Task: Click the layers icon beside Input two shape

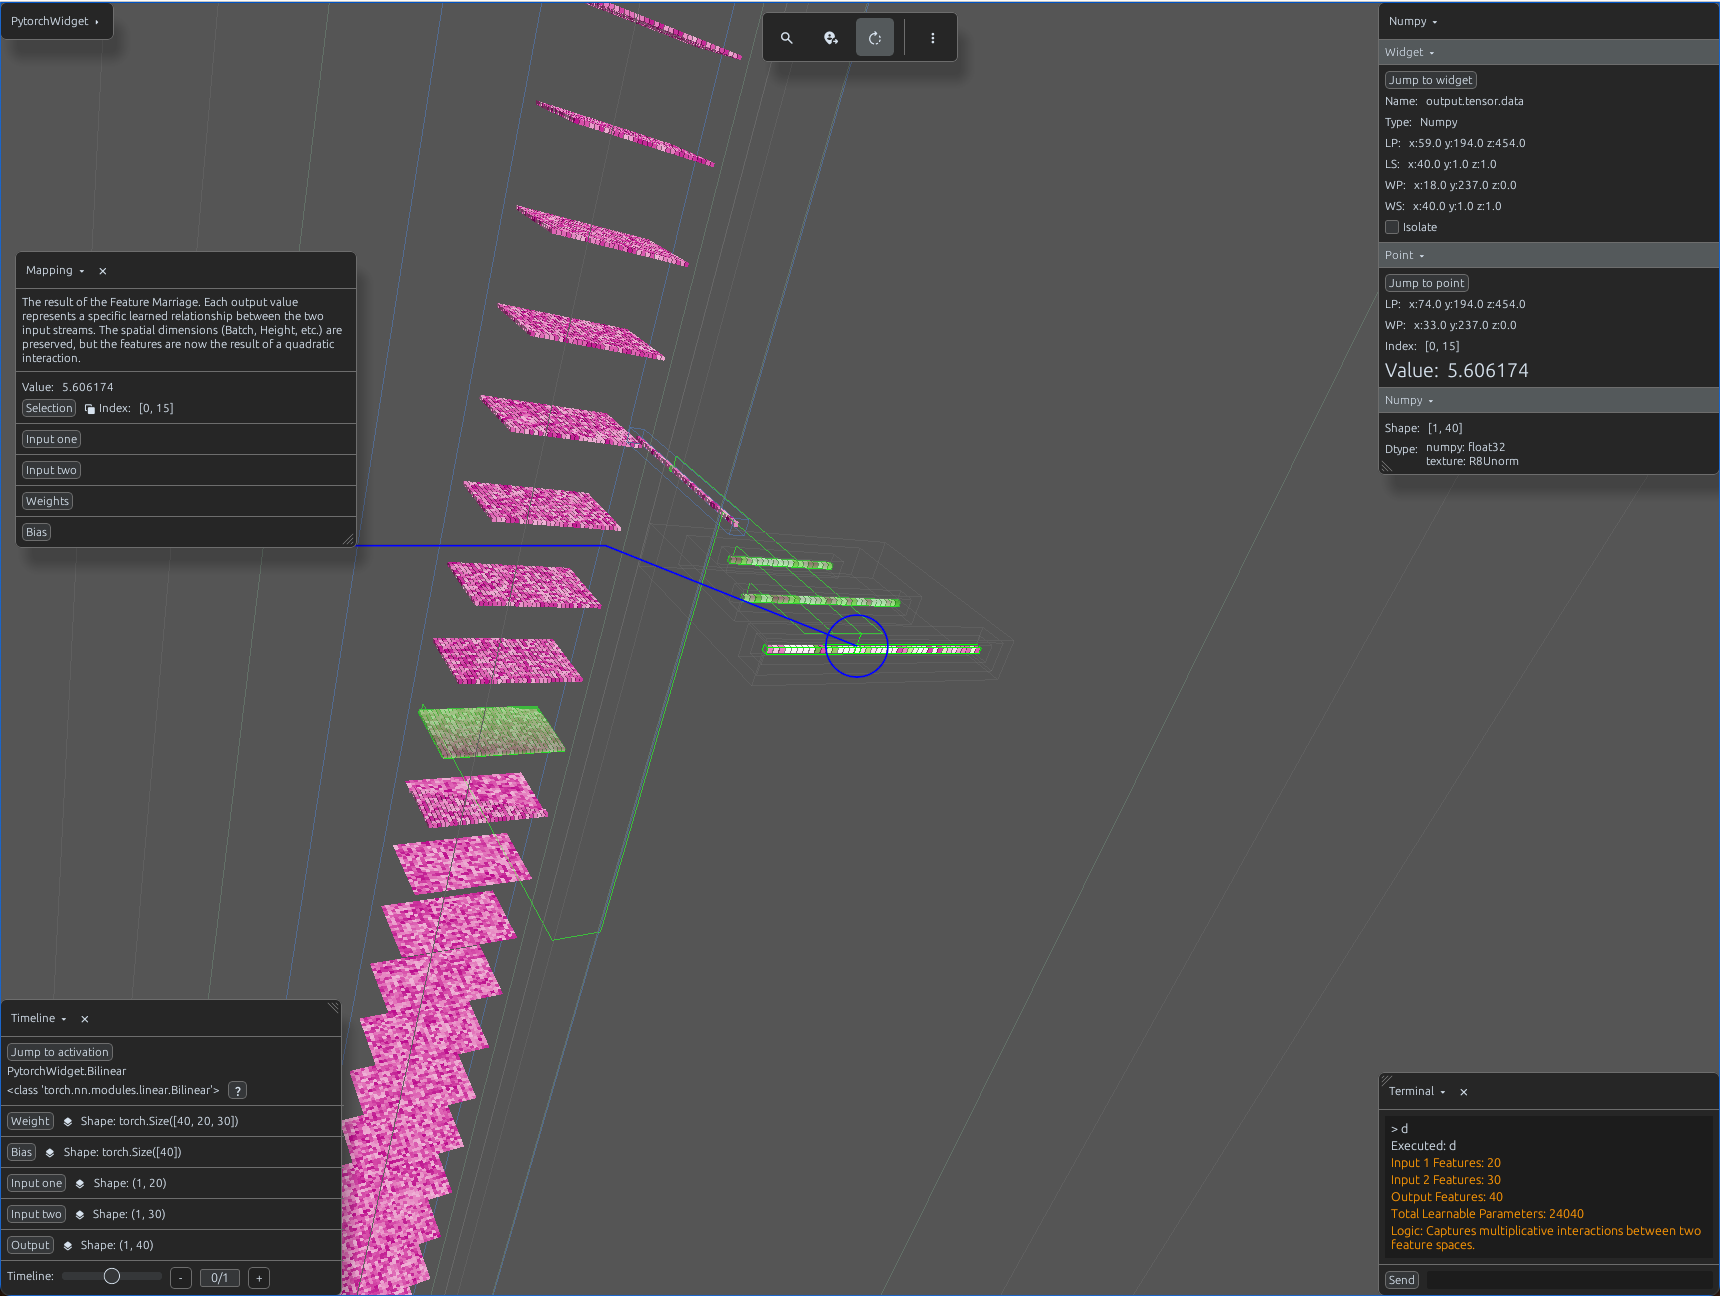Action: 80,1215
